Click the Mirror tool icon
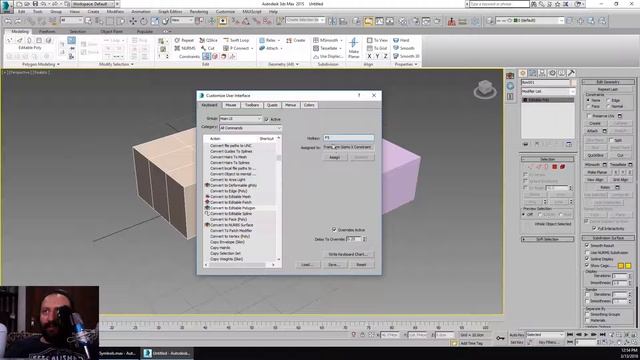This screenshot has width=640, height=360. pyautogui.click(x=333, y=21)
